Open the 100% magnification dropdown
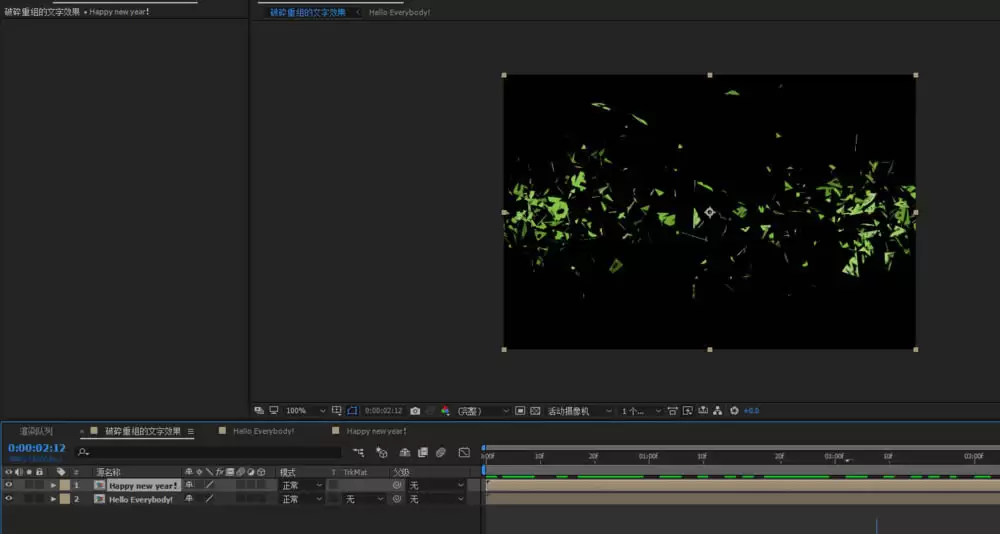The image size is (1000, 534). click(x=305, y=411)
